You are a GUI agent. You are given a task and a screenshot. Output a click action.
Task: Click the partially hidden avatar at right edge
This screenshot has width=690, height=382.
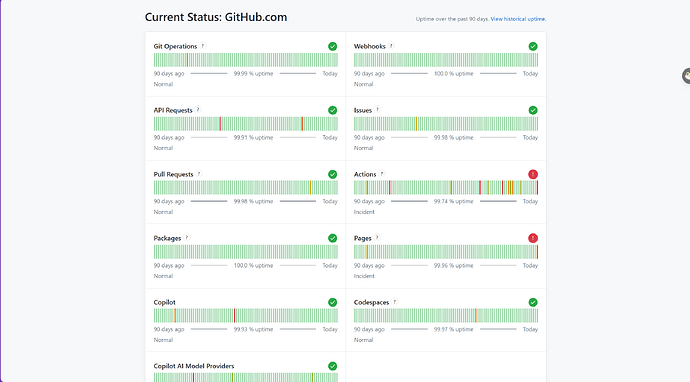686,76
